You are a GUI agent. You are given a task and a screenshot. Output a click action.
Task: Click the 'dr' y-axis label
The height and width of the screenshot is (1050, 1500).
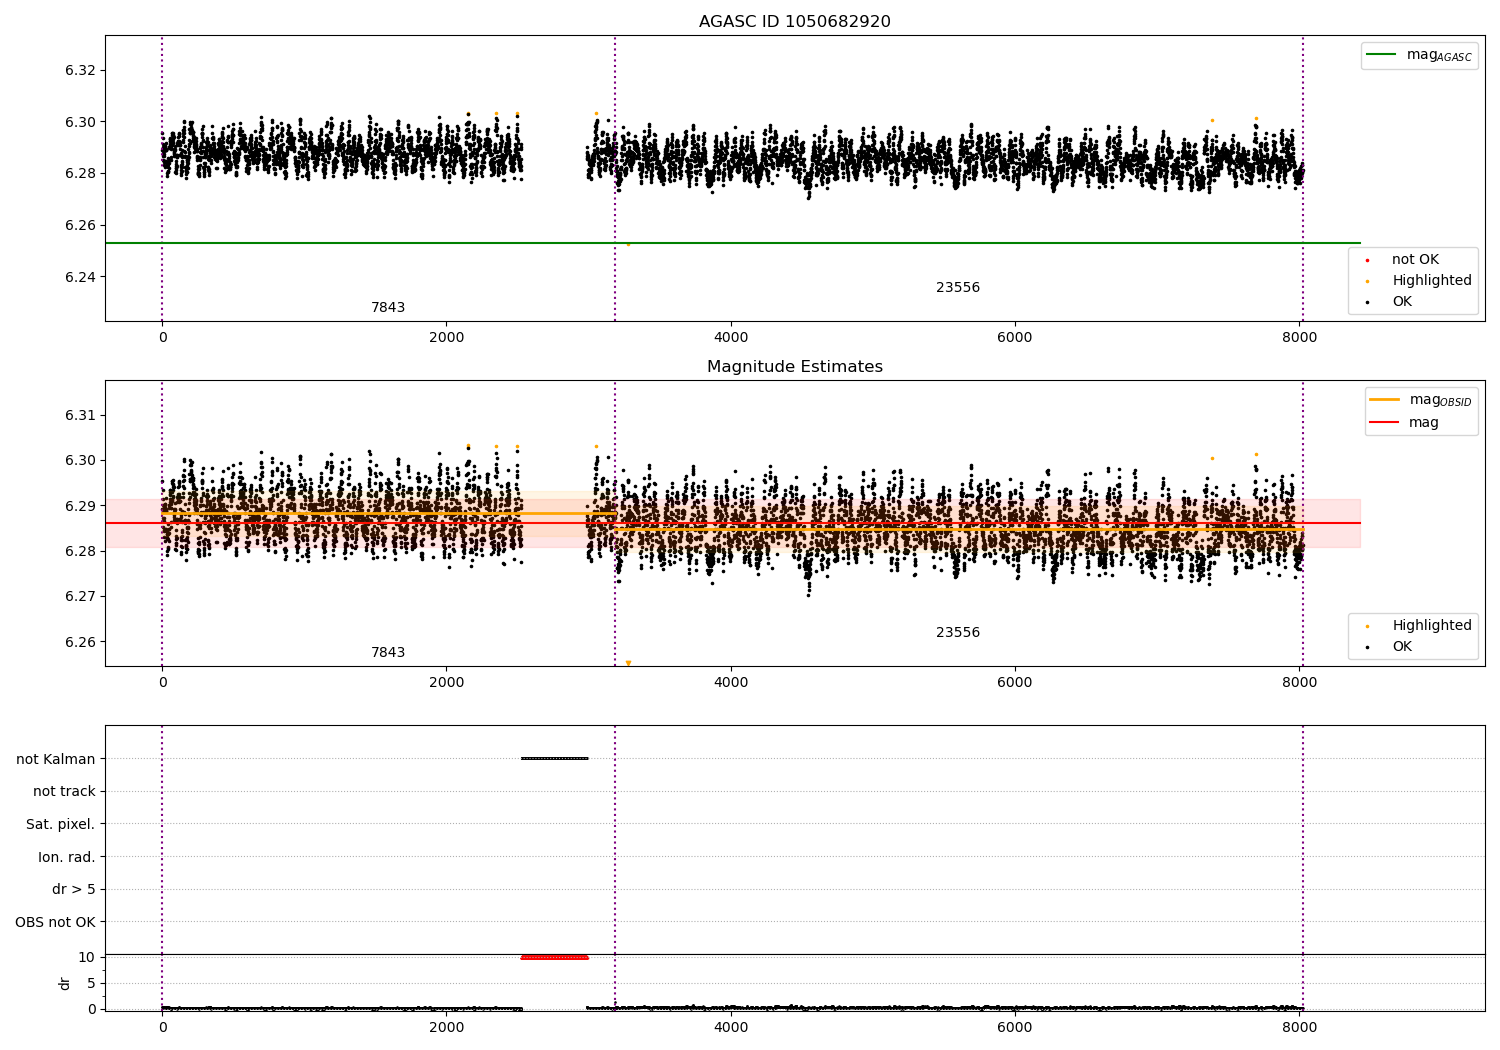(x=65, y=983)
